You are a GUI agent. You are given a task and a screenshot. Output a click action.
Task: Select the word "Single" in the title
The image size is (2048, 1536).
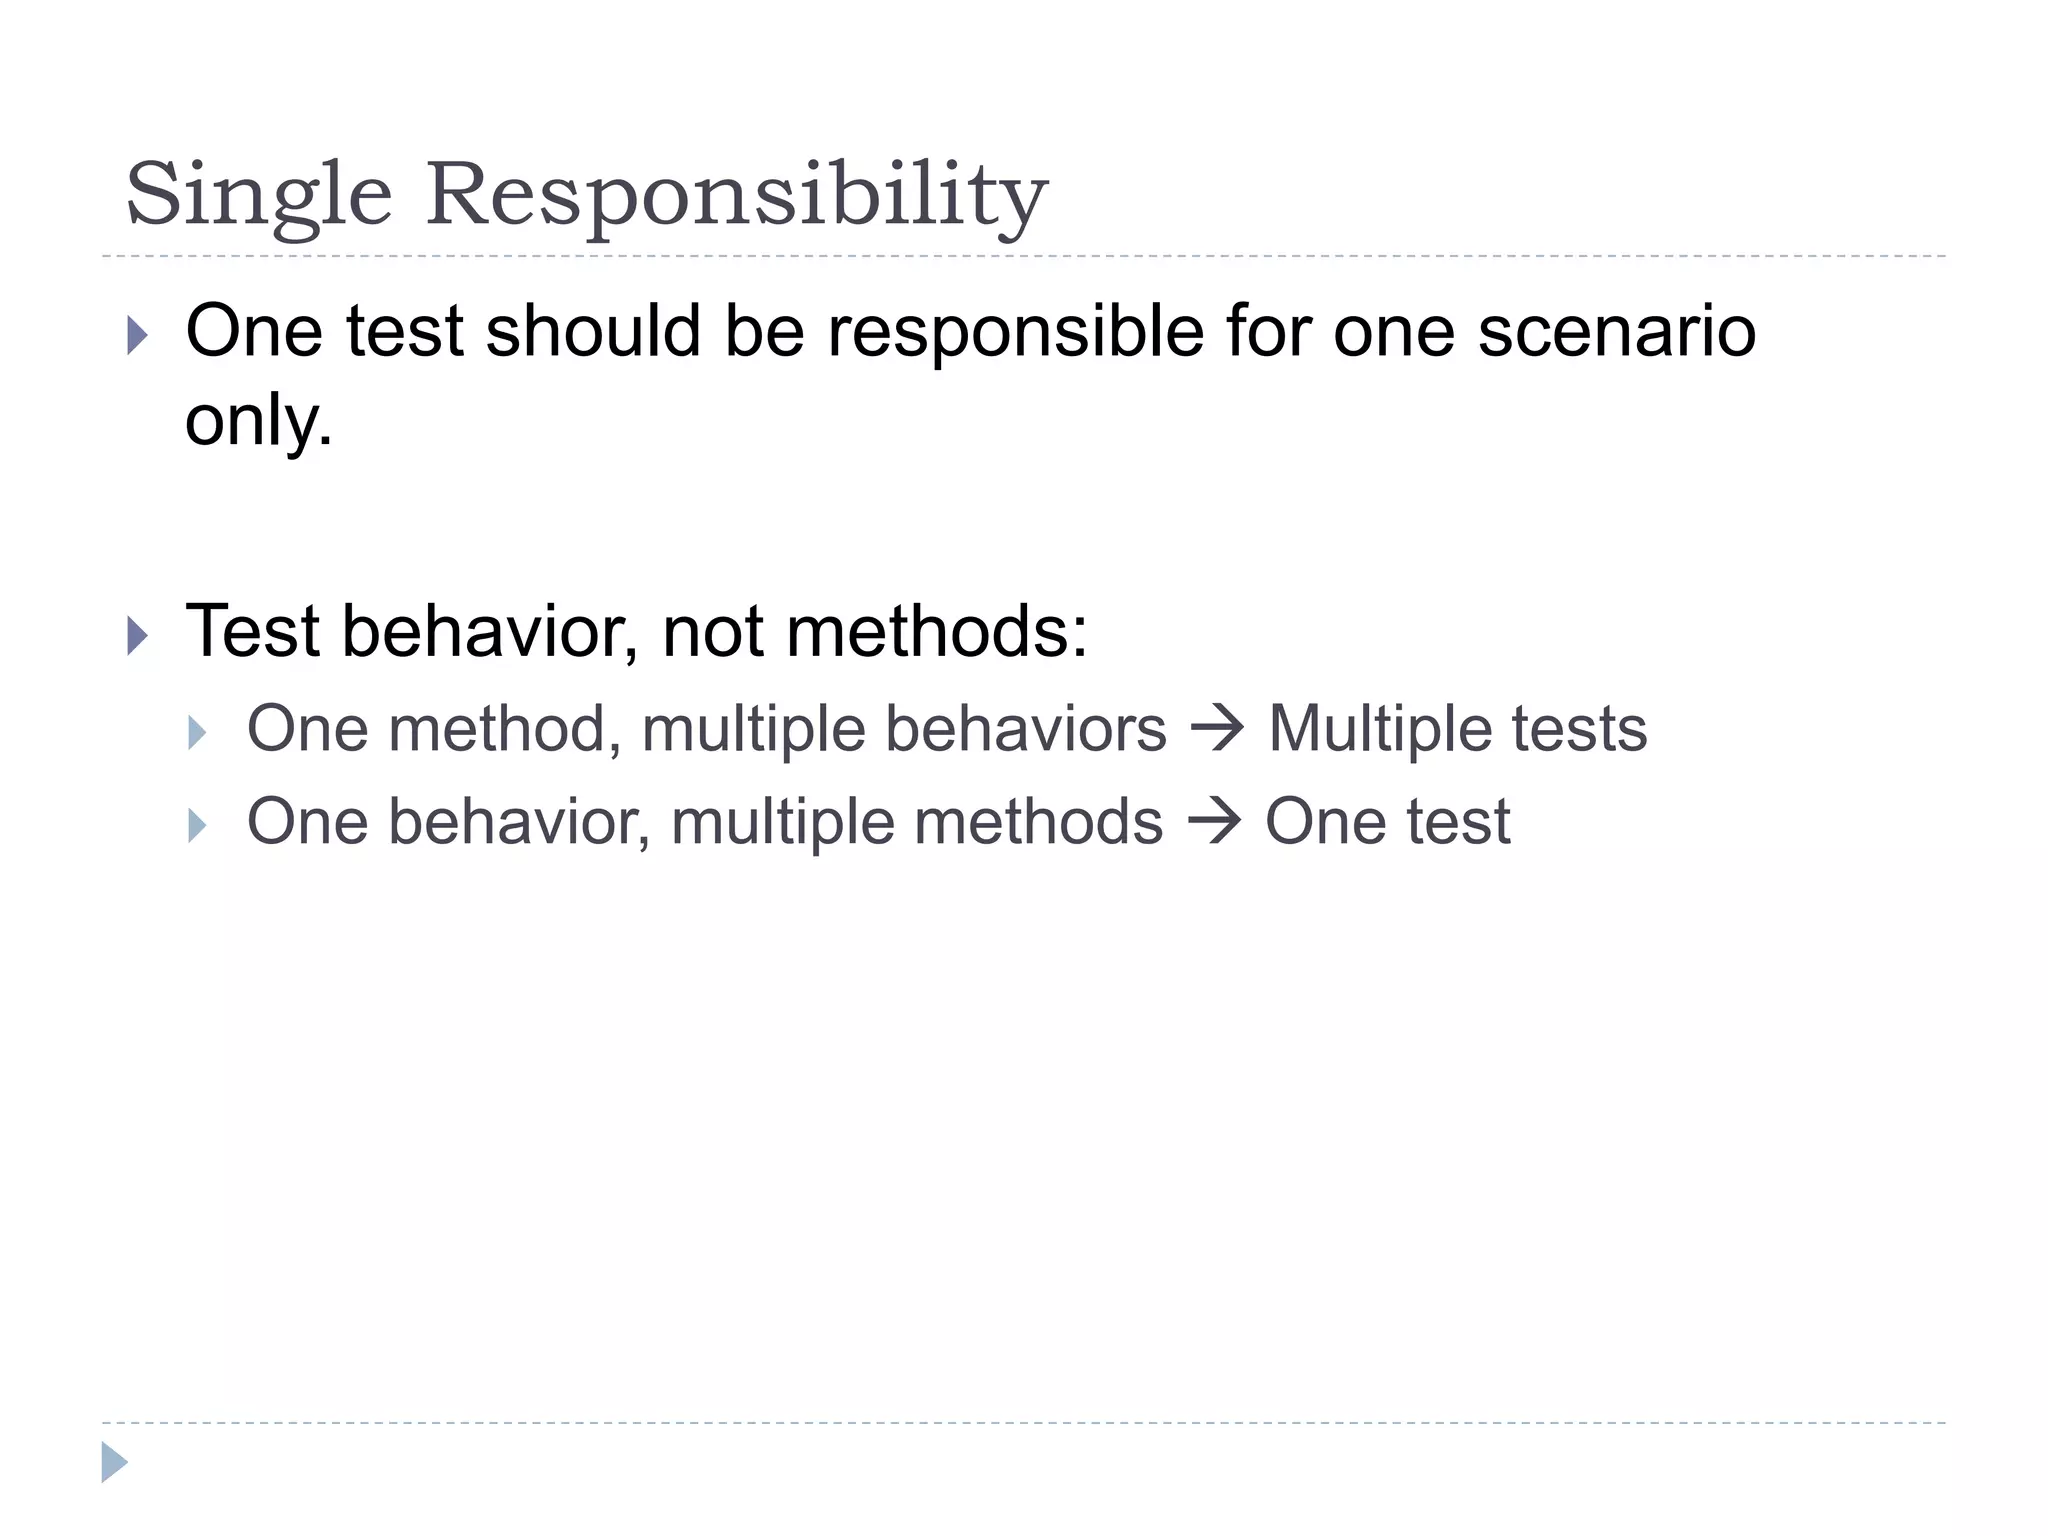258,194
